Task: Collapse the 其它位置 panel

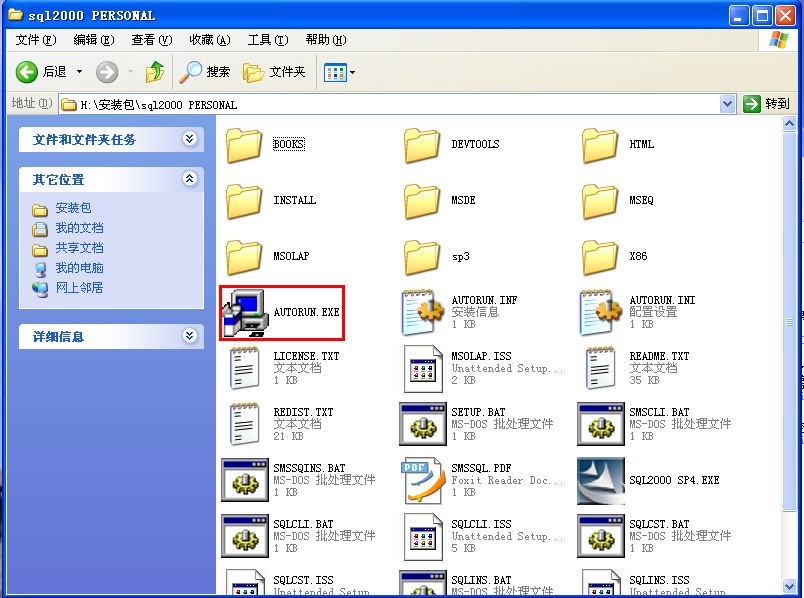Action: point(189,178)
